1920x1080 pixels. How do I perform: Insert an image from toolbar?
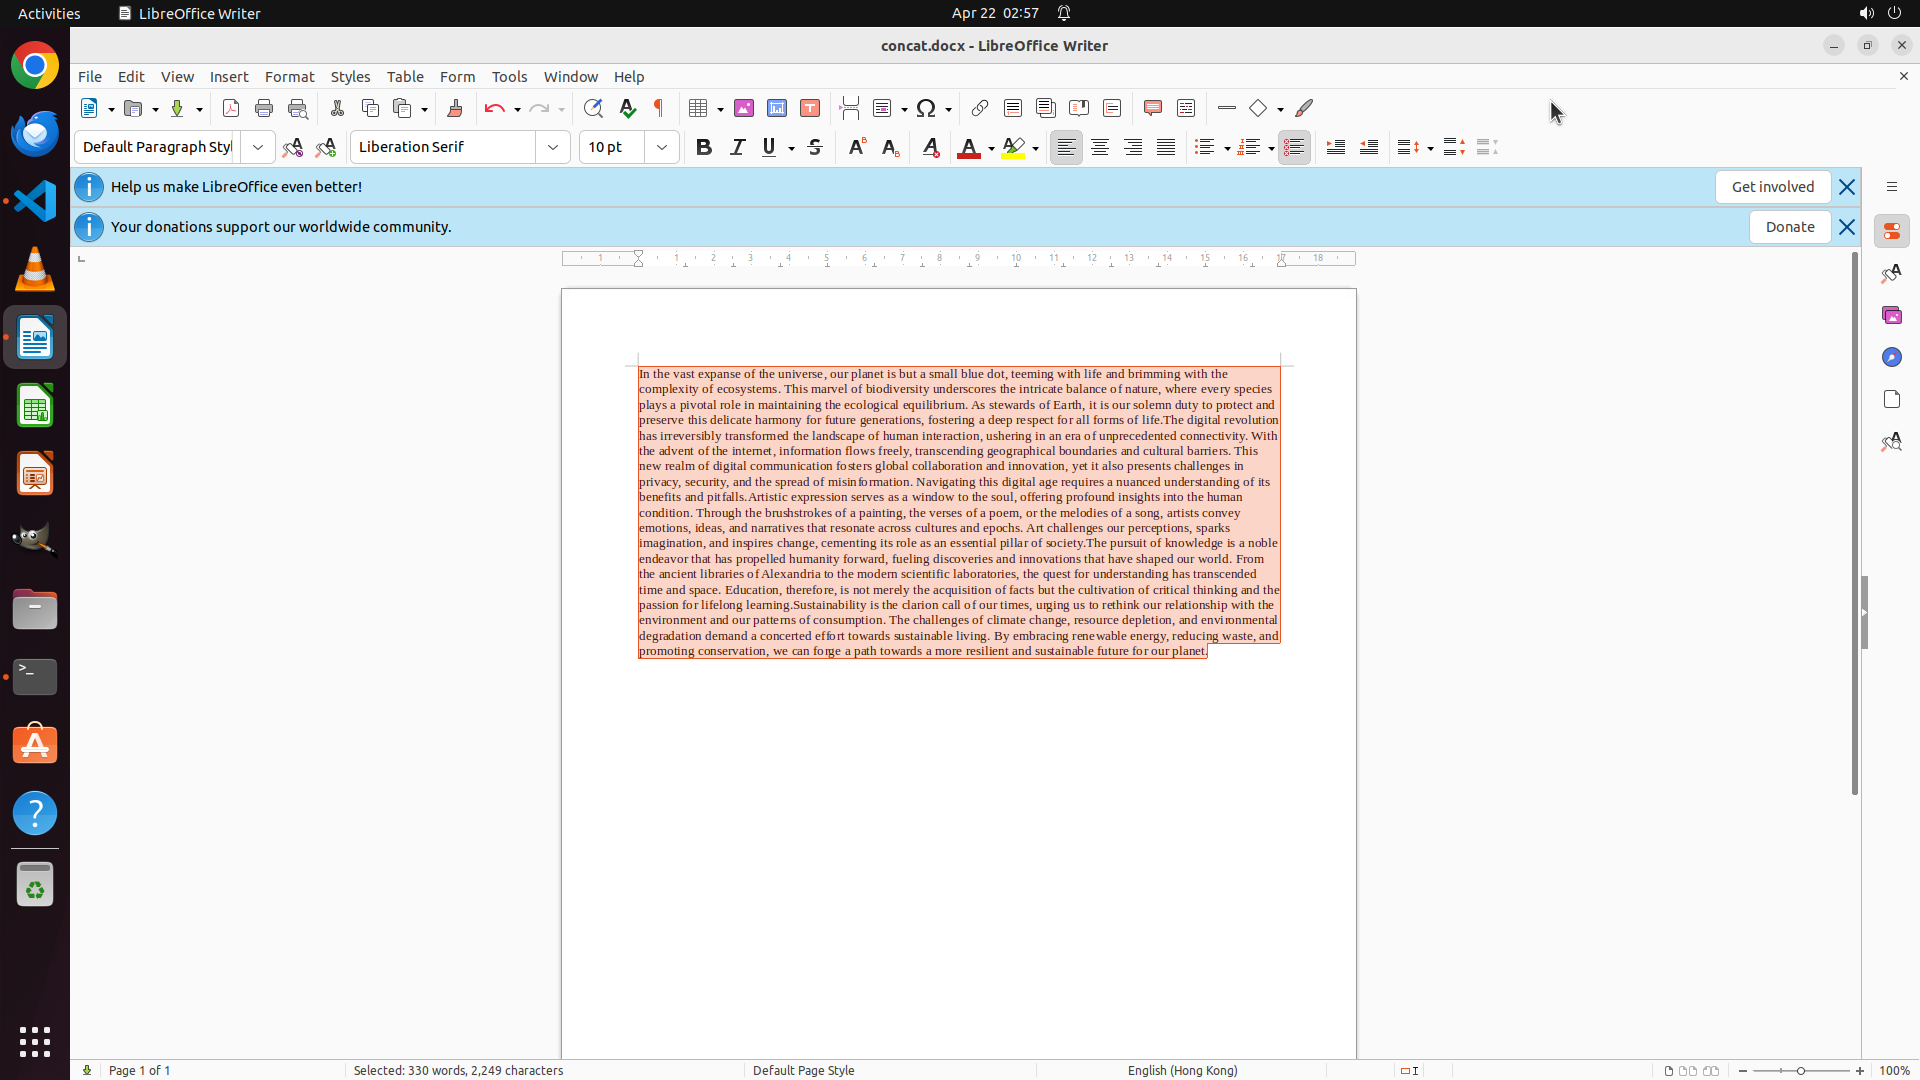[x=744, y=108]
